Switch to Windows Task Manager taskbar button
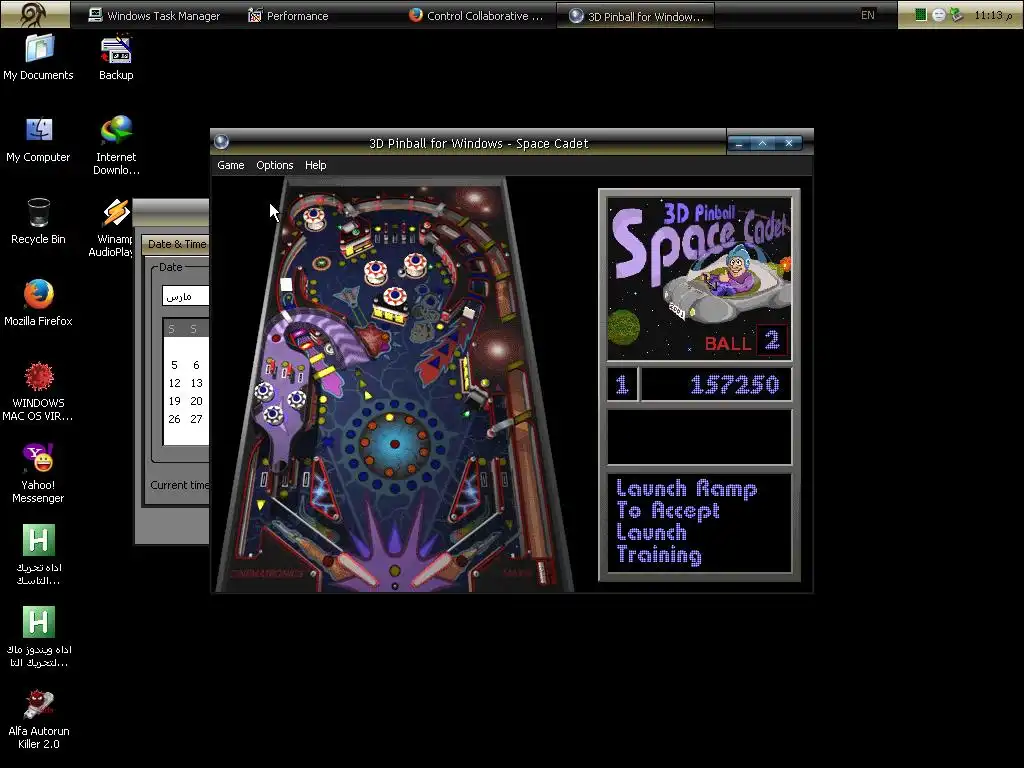This screenshot has width=1024, height=768. click(155, 16)
